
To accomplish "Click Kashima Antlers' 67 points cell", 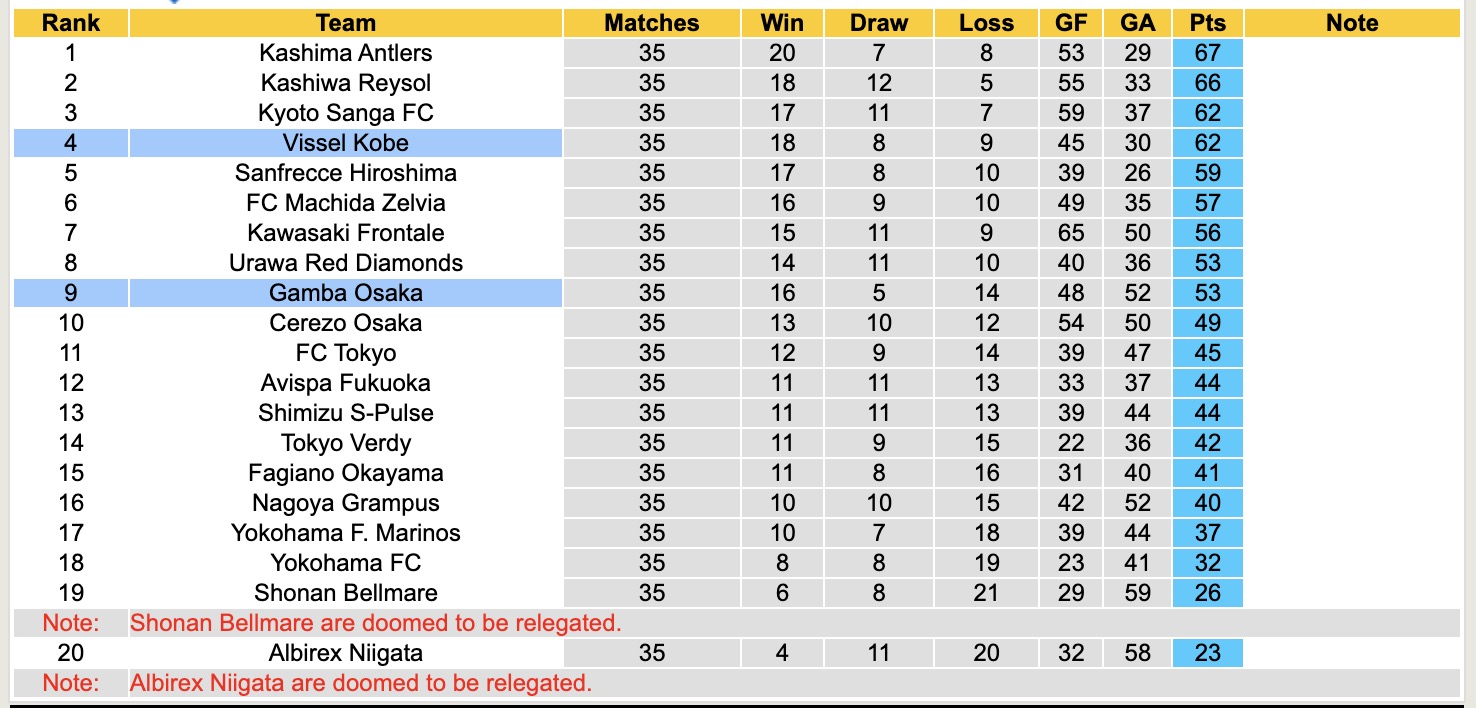I will (x=1208, y=53).
